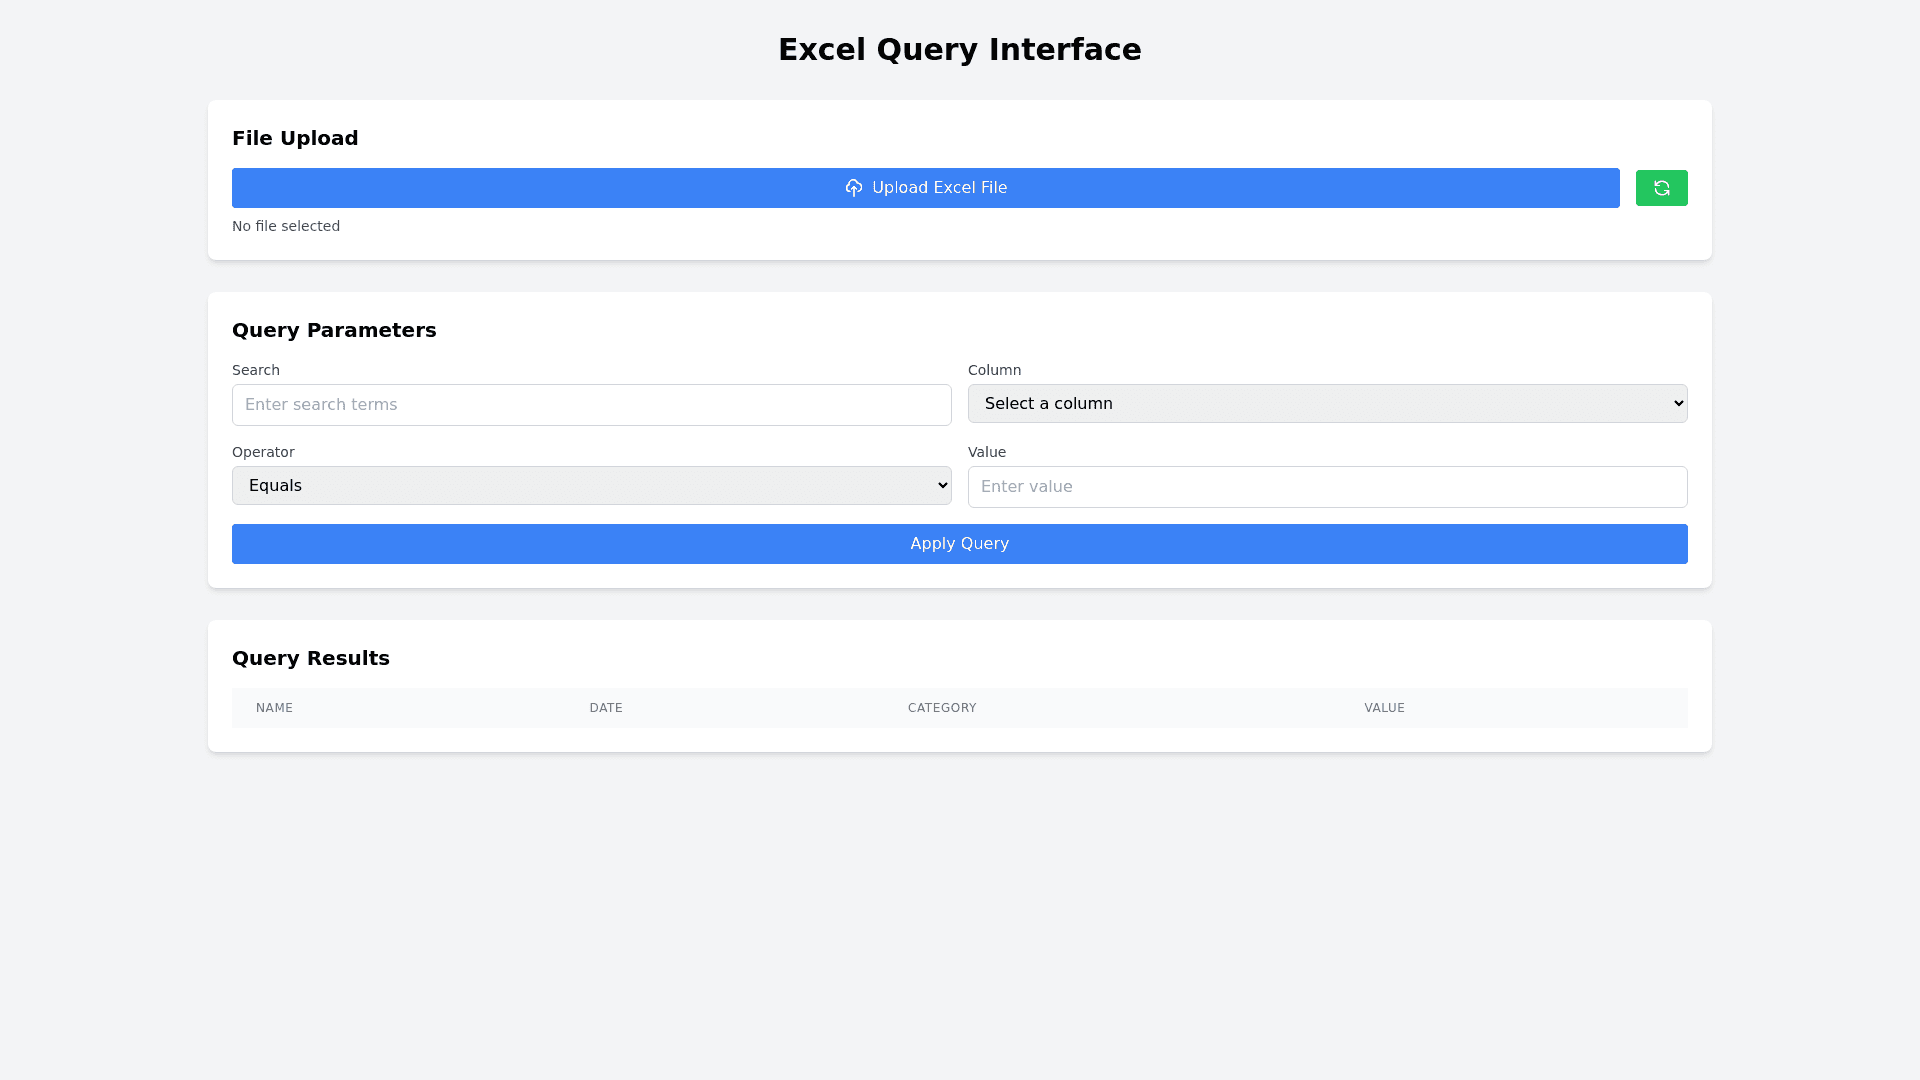Click the Excel Query Interface title

click(x=959, y=50)
